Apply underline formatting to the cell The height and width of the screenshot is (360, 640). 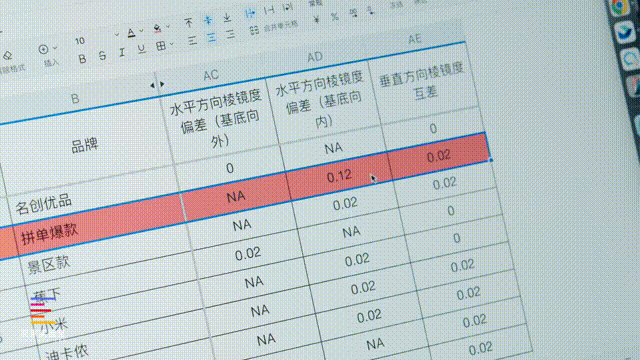coord(141,49)
